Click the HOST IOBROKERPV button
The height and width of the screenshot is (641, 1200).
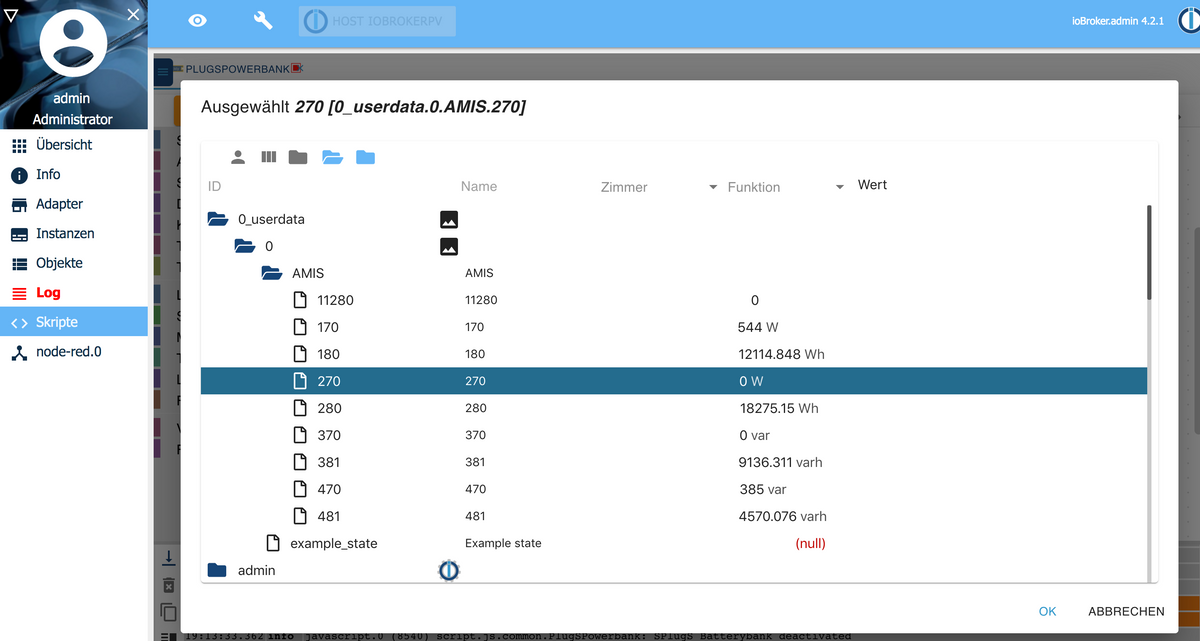click(x=377, y=21)
